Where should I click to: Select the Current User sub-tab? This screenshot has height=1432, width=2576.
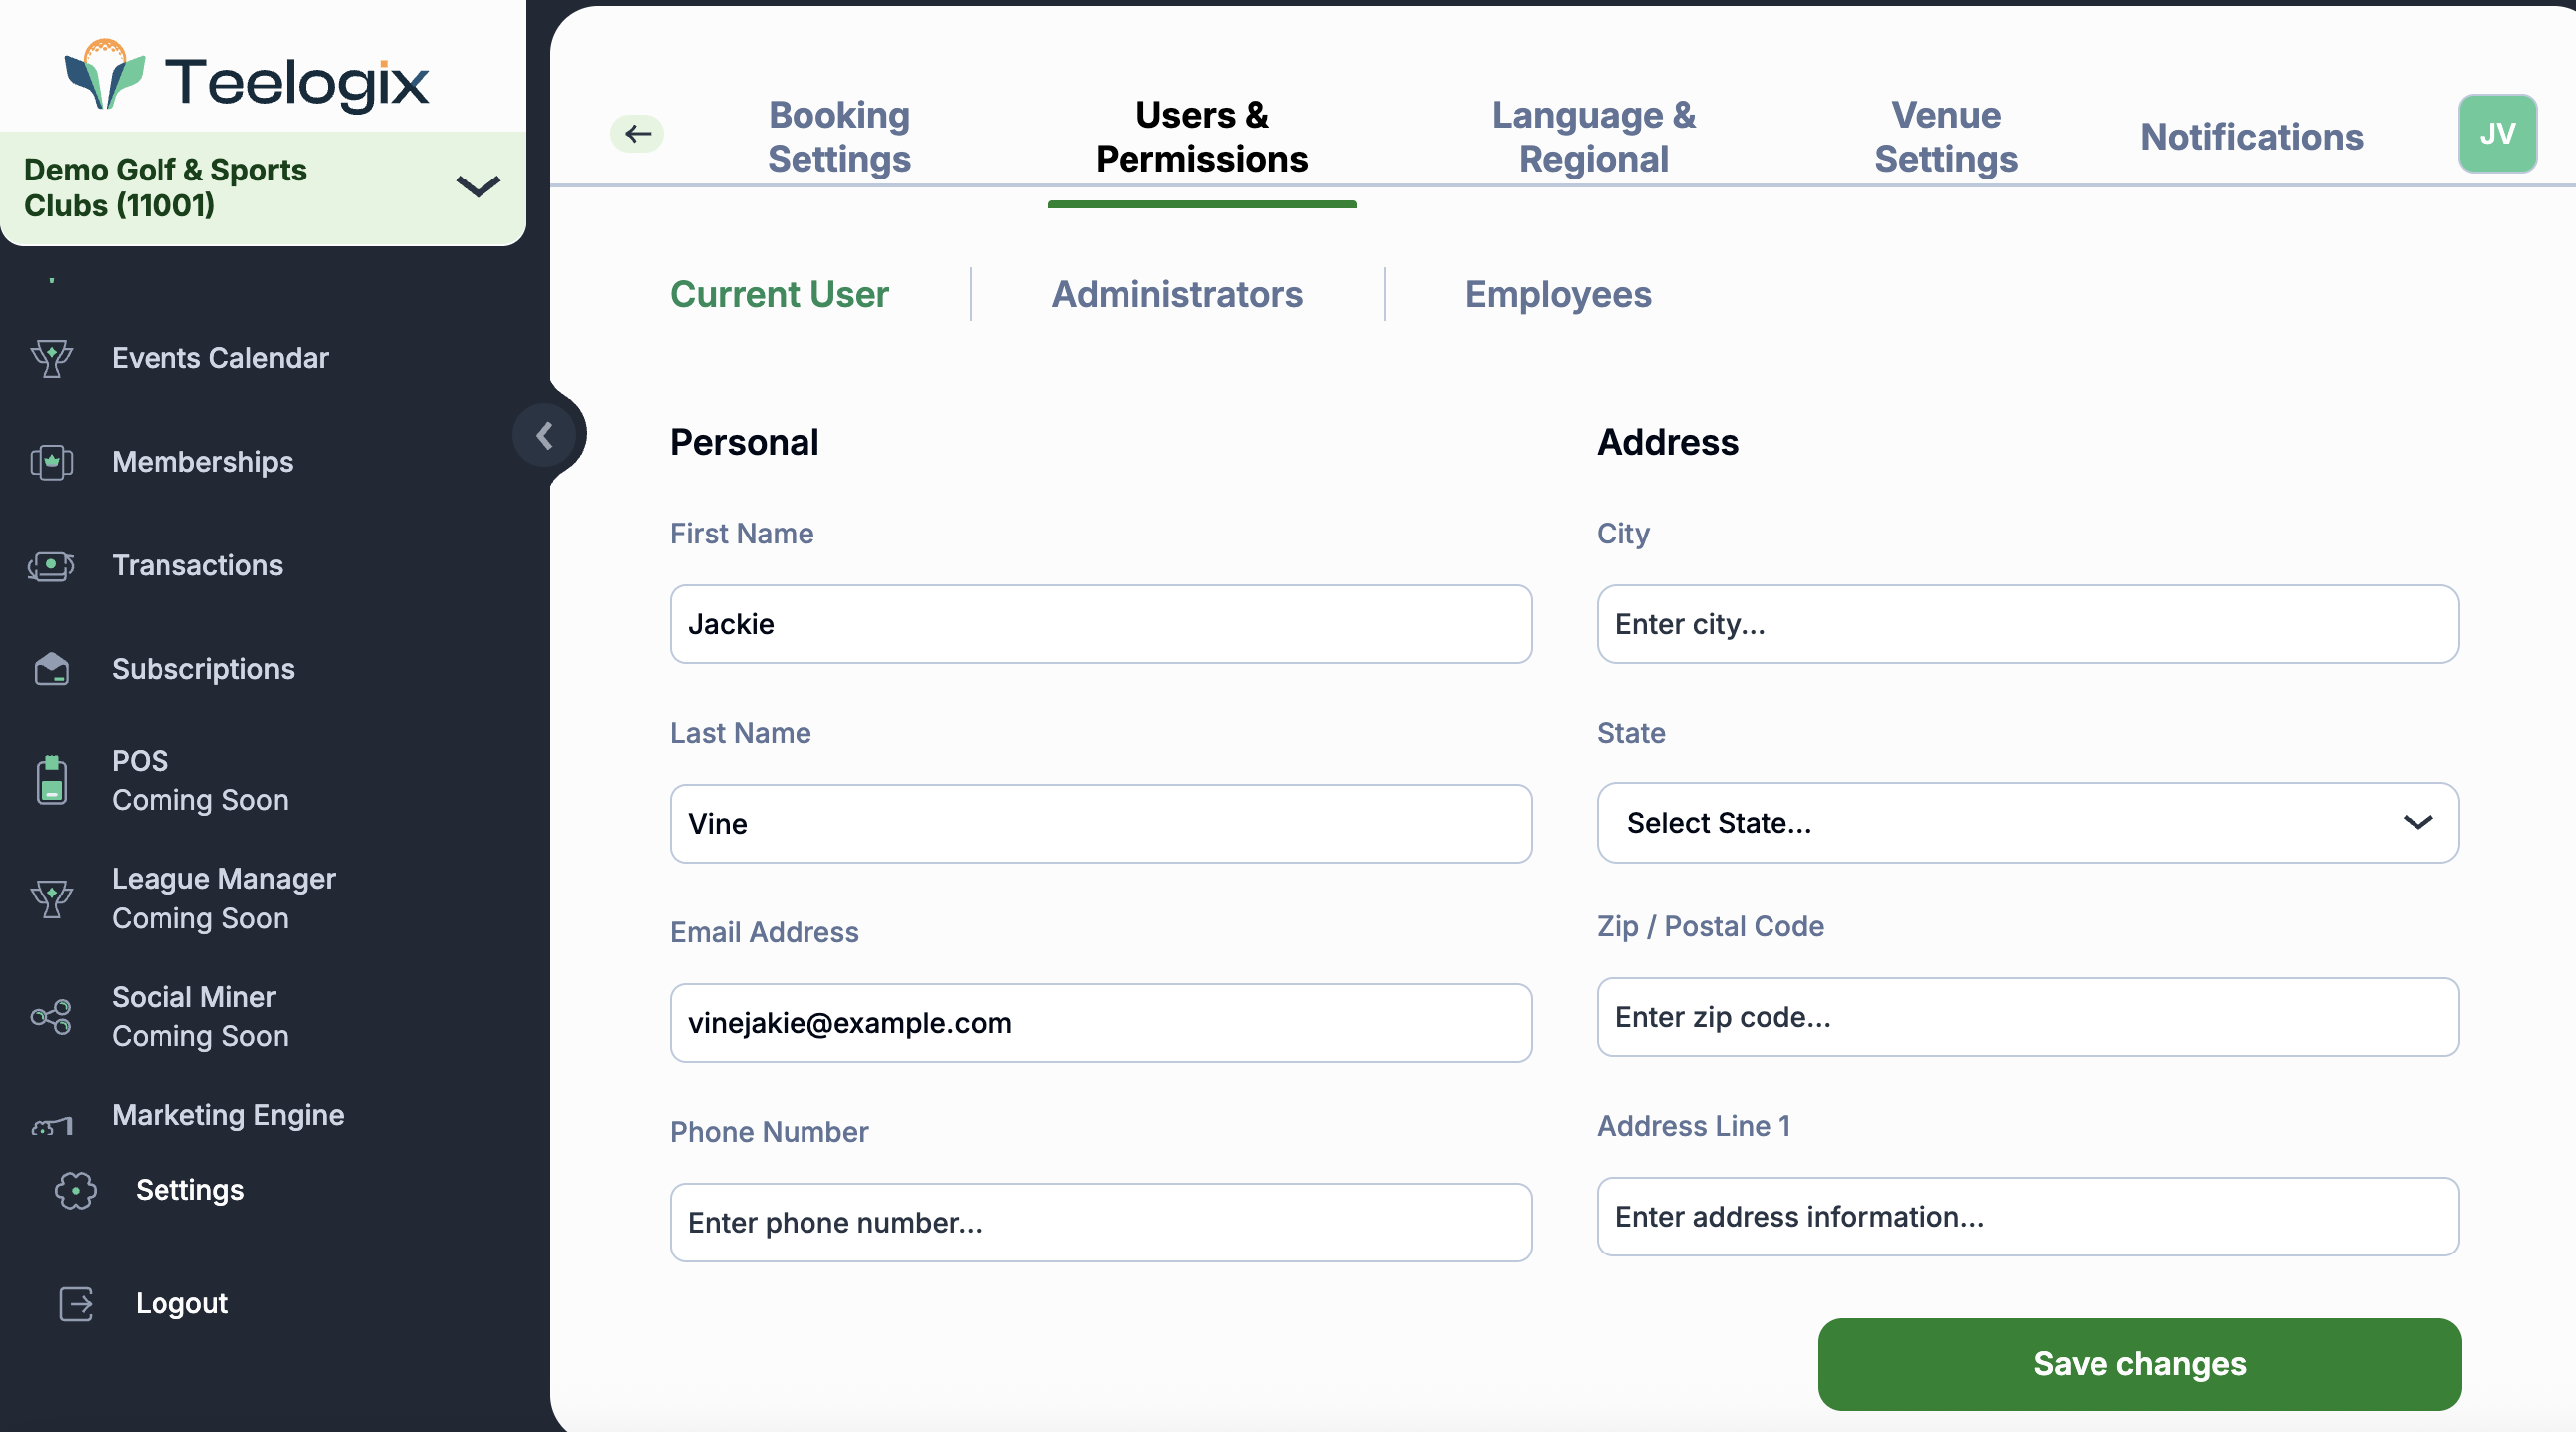779,294
